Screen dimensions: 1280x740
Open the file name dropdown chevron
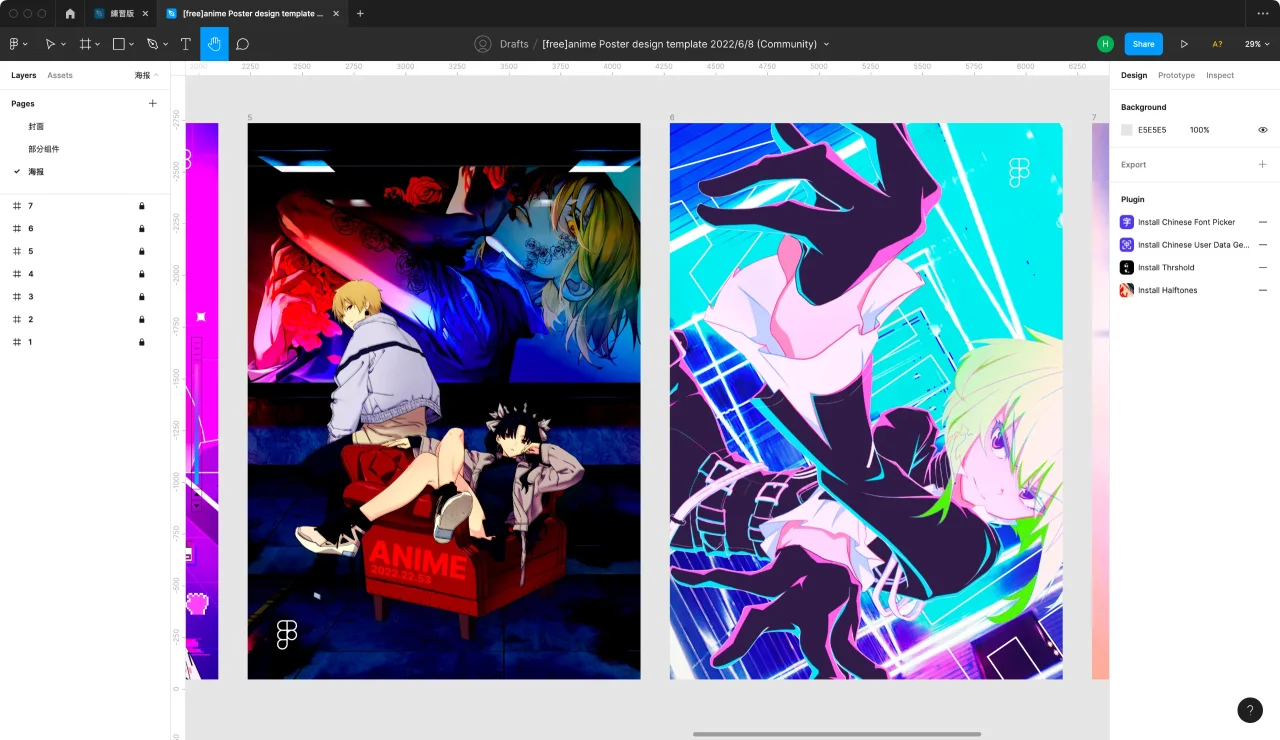[x=826, y=44]
